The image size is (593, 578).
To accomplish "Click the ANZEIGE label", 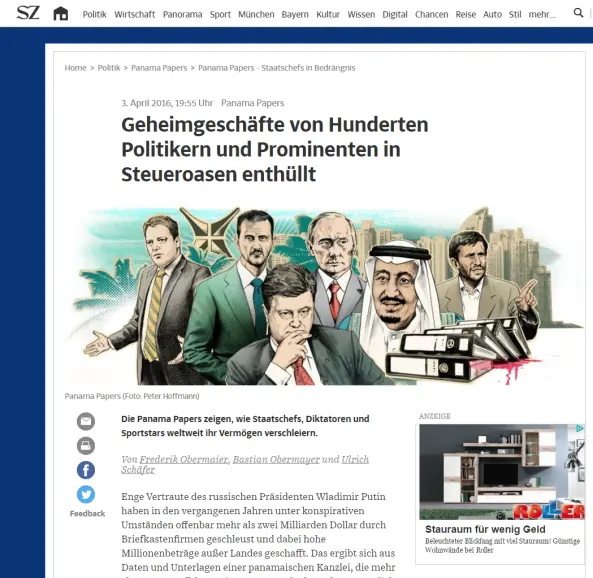I will pos(435,416).
